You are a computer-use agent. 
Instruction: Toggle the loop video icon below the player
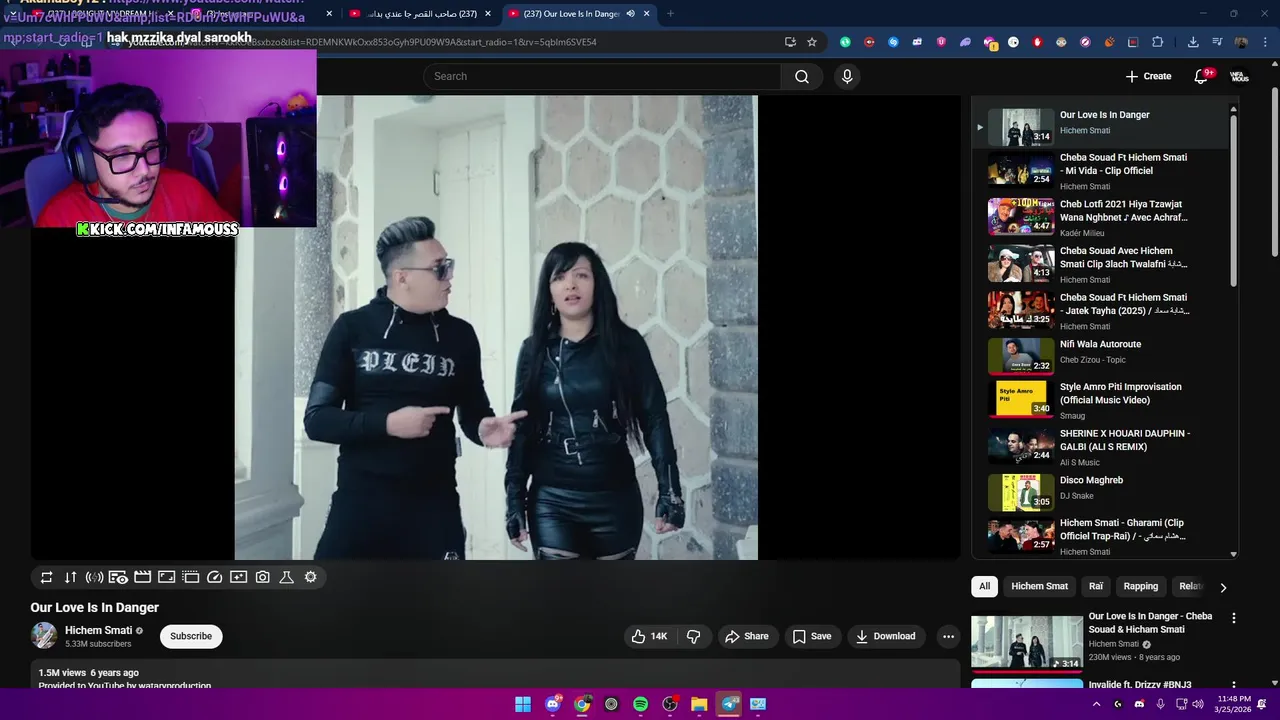(x=47, y=577)
